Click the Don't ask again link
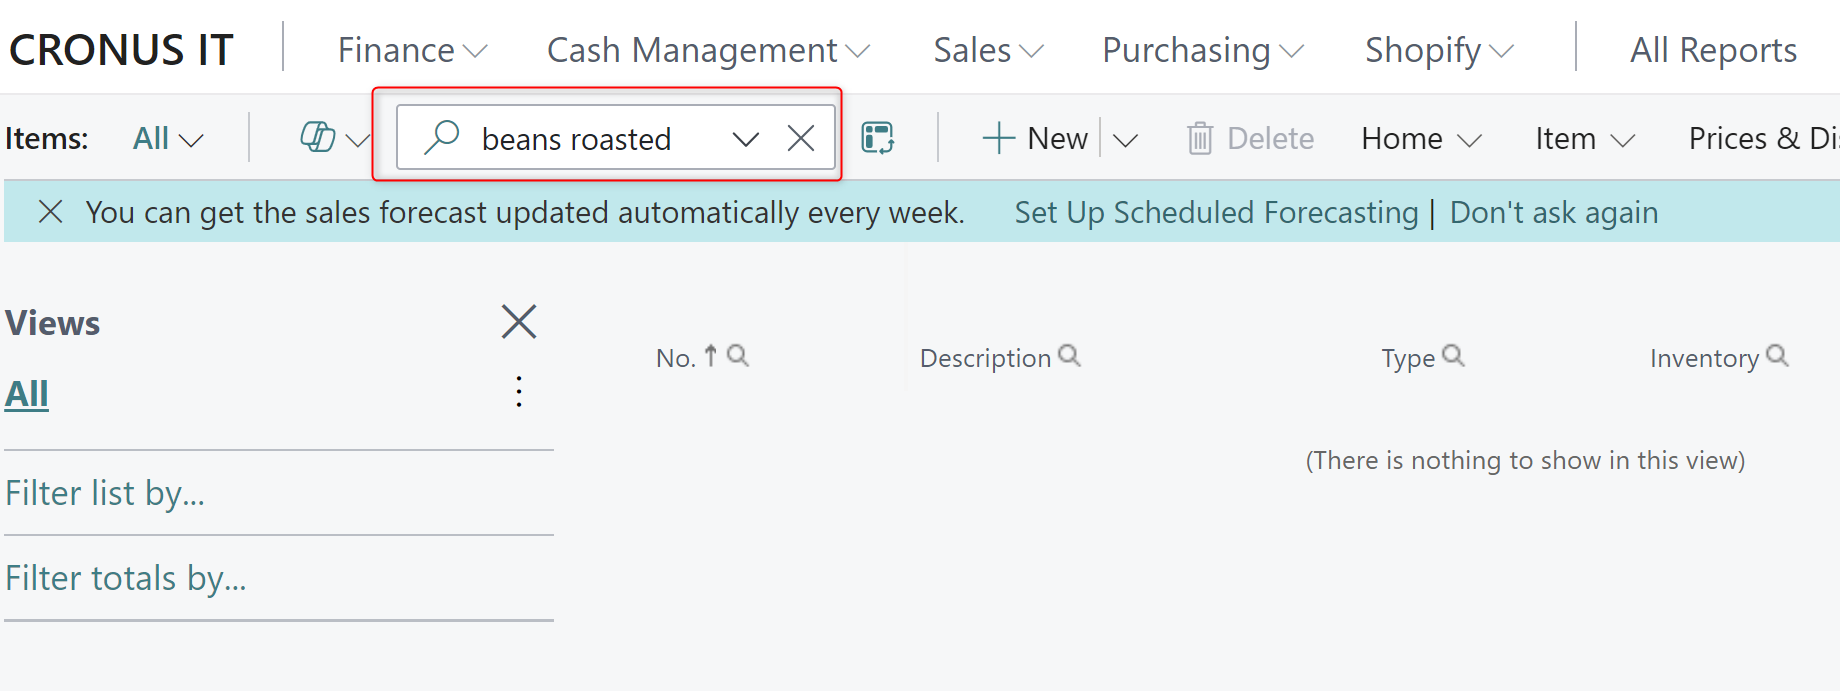1840x691 pixels. [1553, 212]
